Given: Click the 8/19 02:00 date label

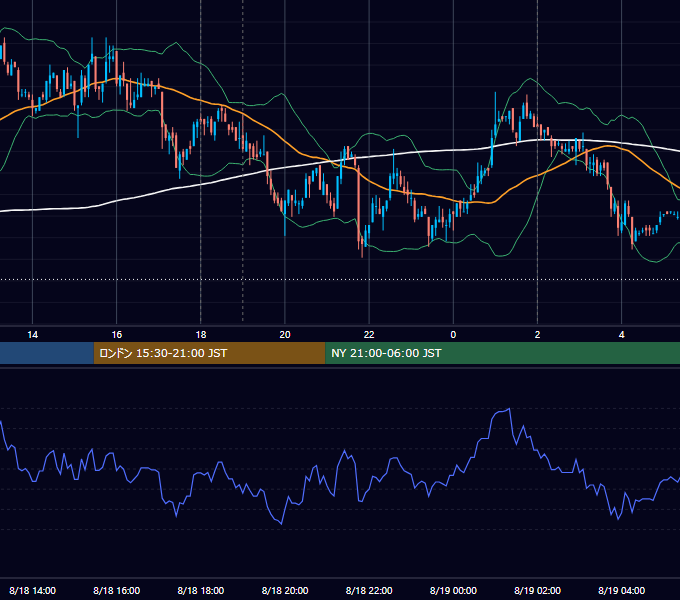Looking at the screenshot, I should (x=537, y=590).
